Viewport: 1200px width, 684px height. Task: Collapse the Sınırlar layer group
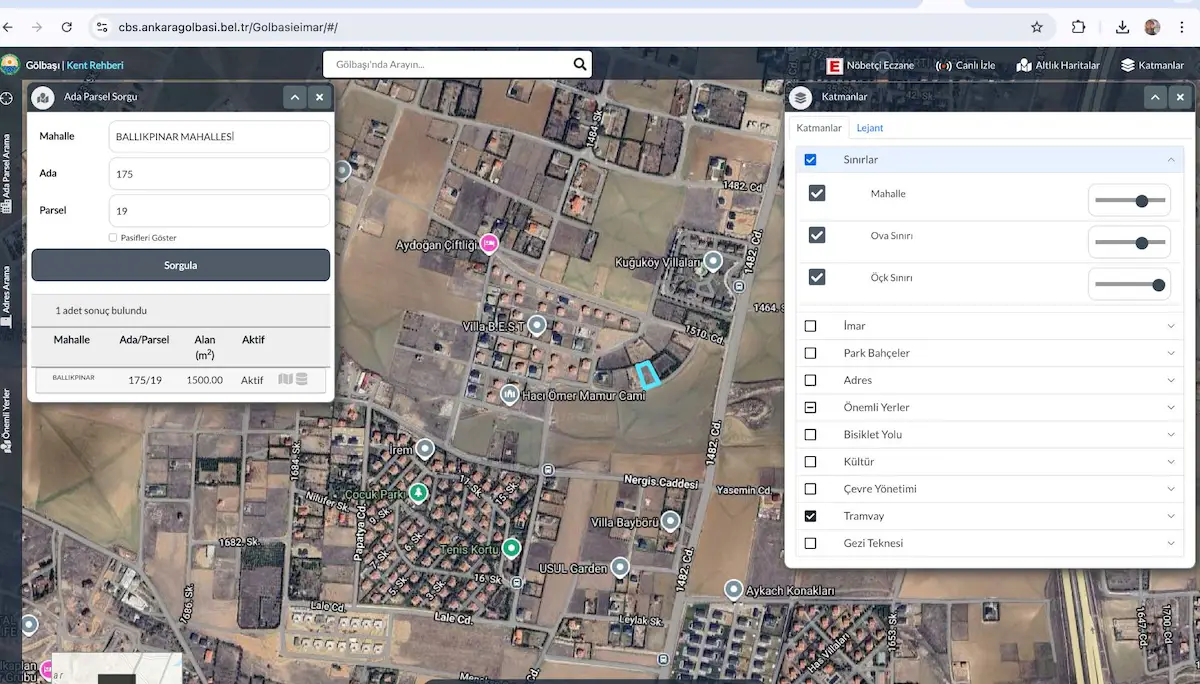[1170, 159]
